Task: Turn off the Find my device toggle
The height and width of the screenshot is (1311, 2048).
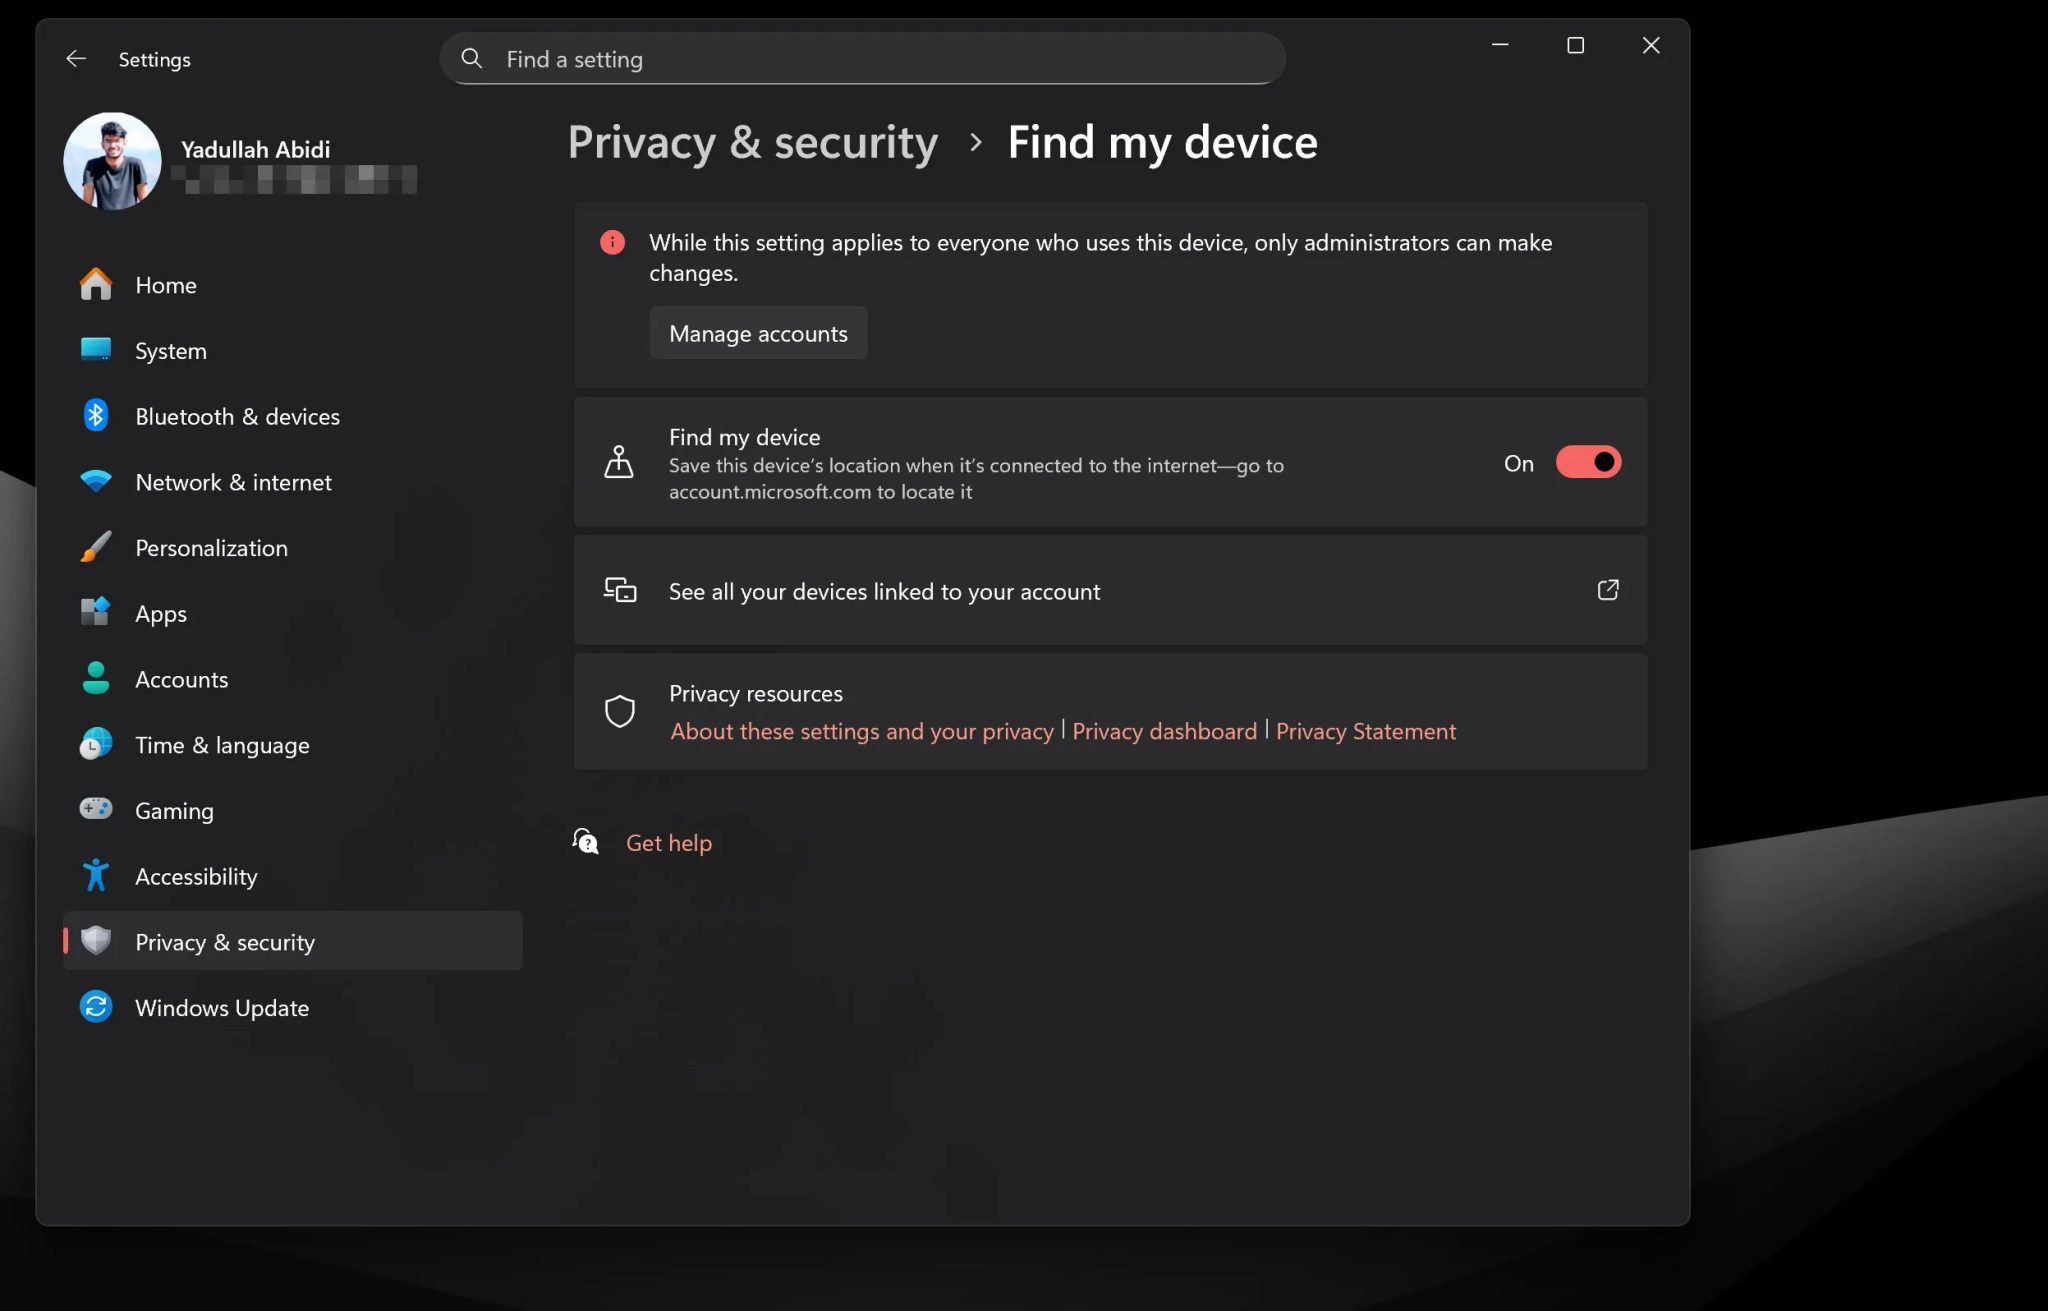Action: click(x=1588, y=461)
